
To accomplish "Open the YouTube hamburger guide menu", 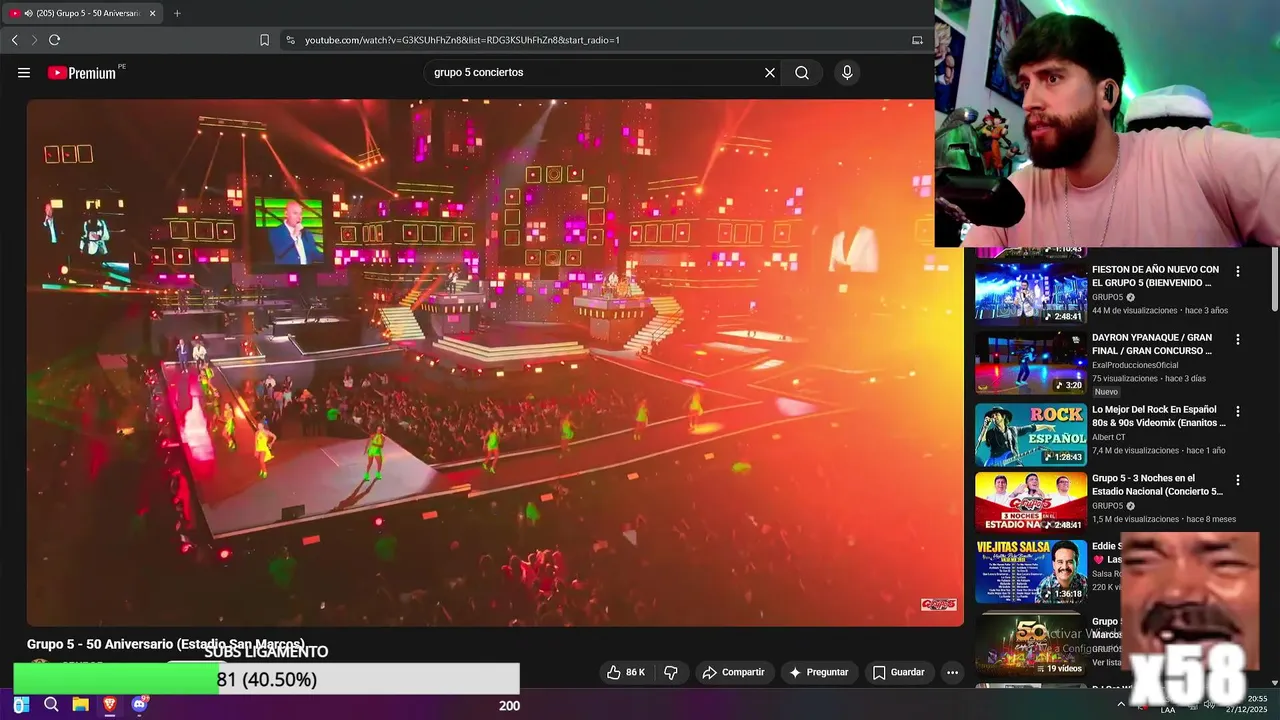I will [x=24, y=72].
